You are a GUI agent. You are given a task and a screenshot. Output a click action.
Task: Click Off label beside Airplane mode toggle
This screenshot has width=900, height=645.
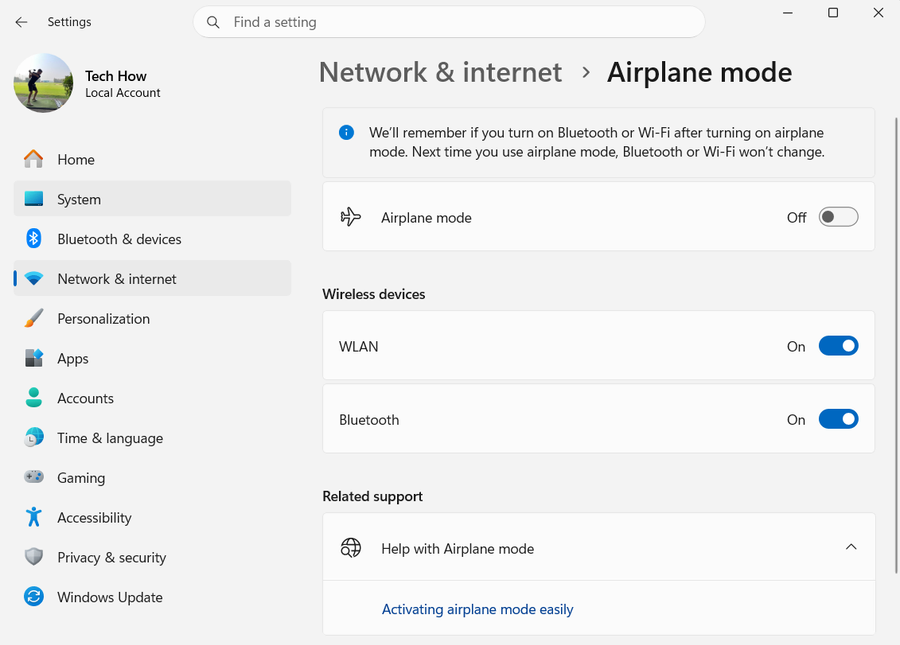point(797,217)
